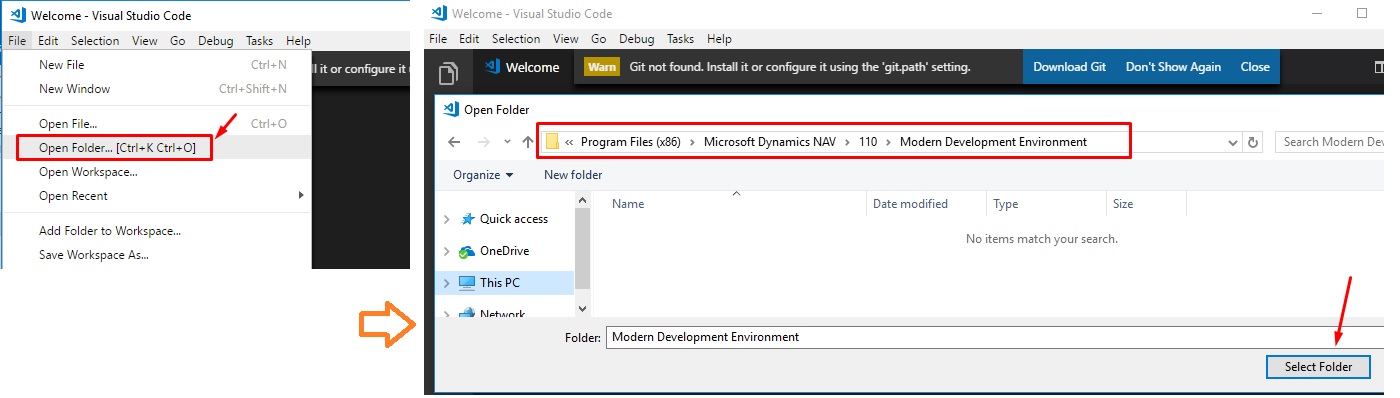
Task: Open Tasks menu in right VS Code window
Action: (681, 39)
